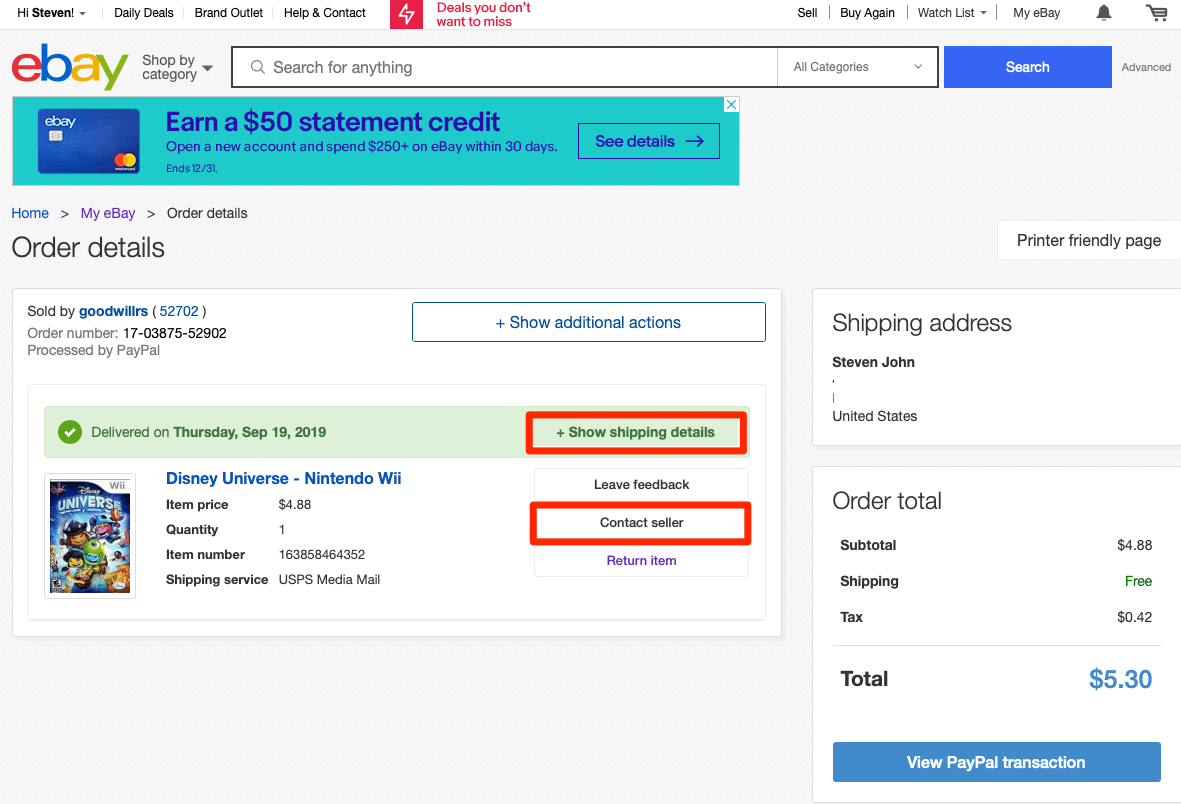Click Contact seller button

[641, 522]
